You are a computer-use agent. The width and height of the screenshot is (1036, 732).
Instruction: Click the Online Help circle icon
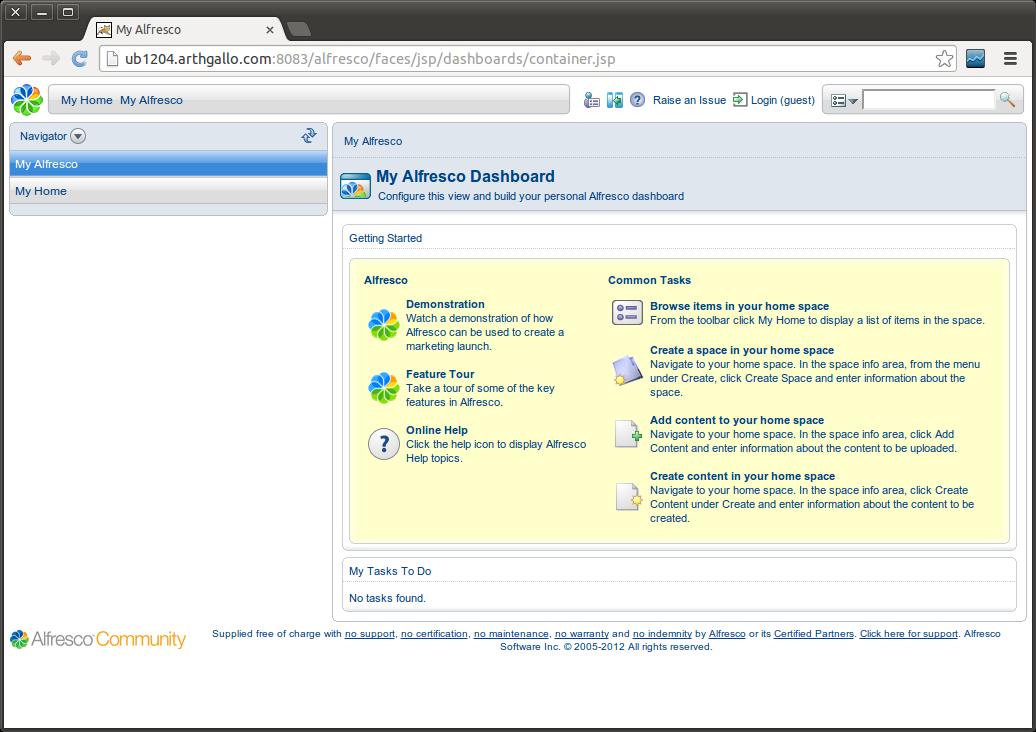click(383, 444)
